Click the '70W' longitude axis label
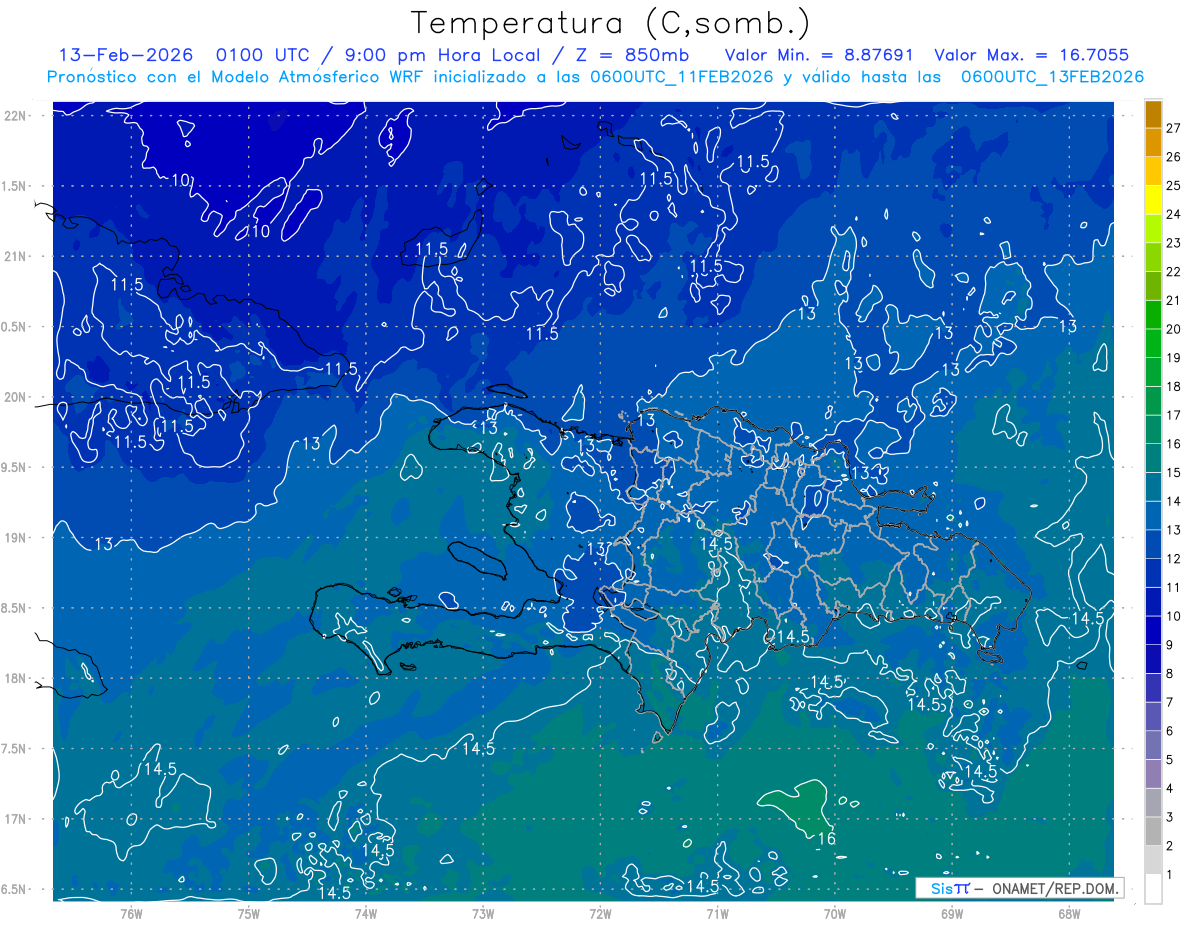 [834, 913]
